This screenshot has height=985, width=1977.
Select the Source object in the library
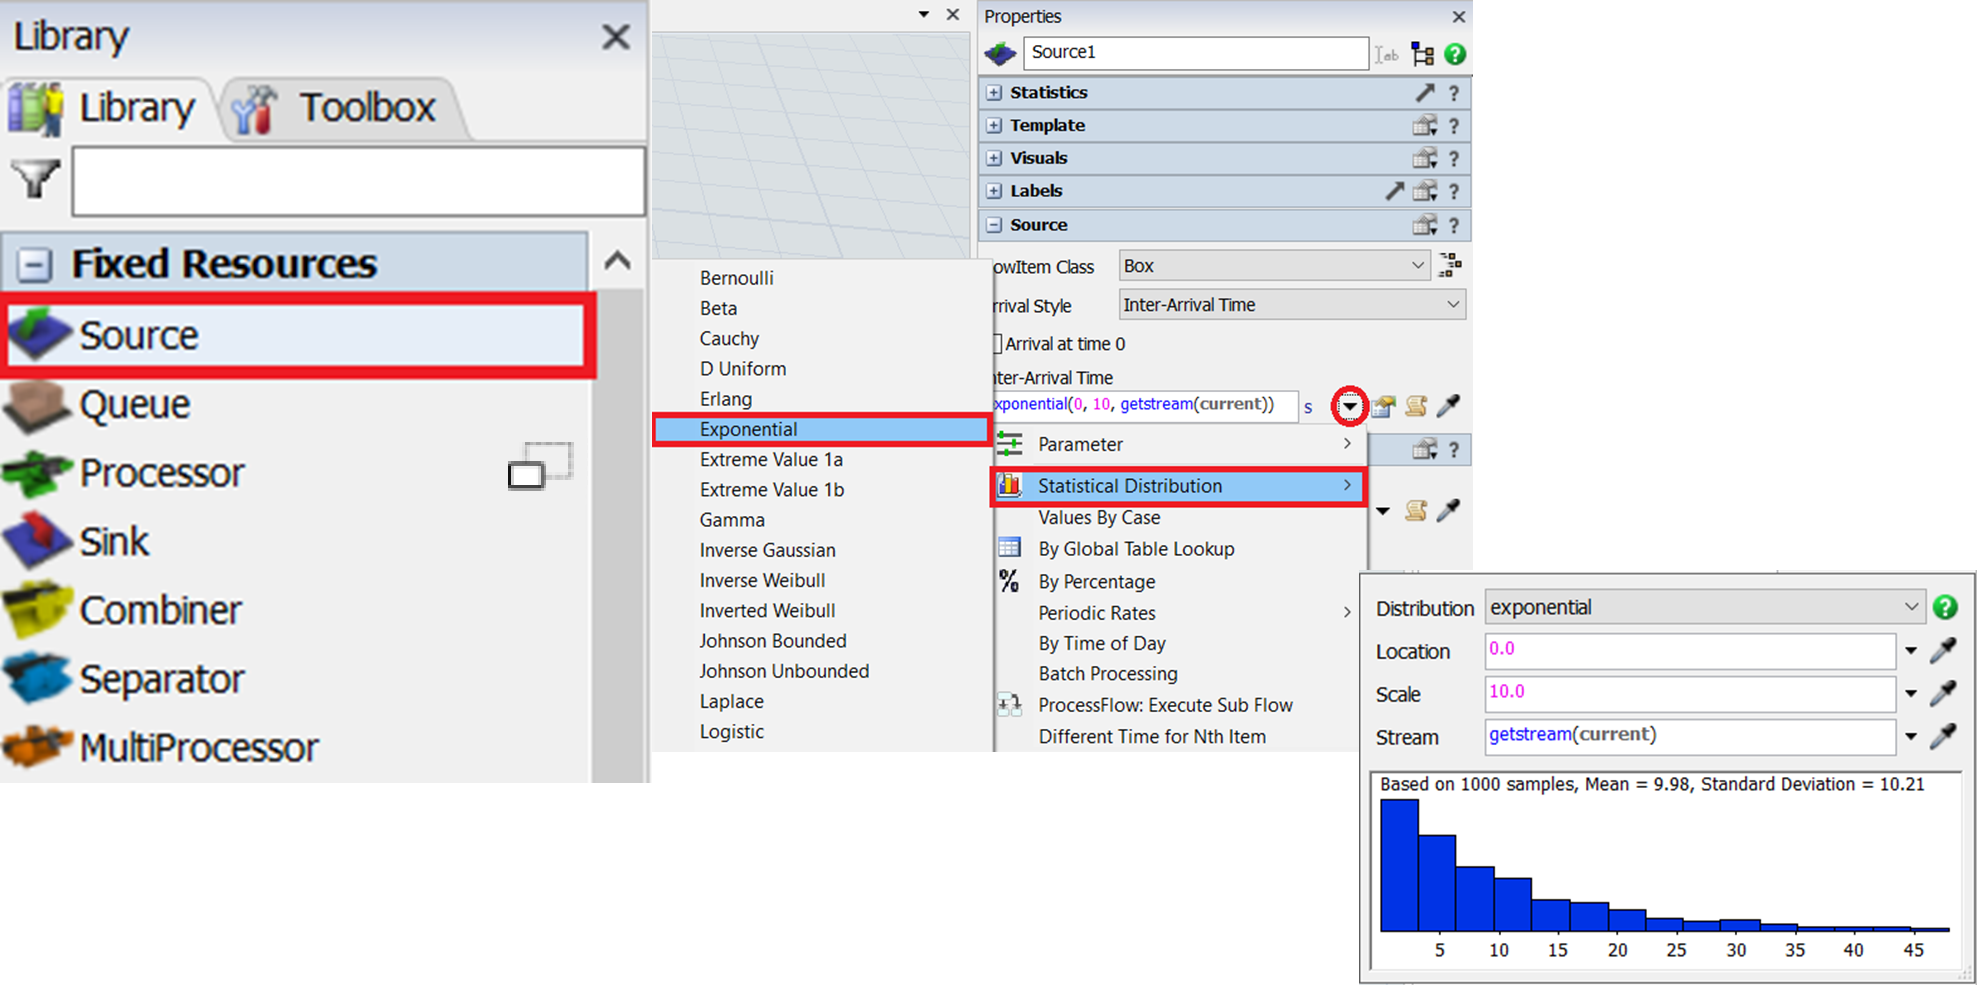pos(138,336)
